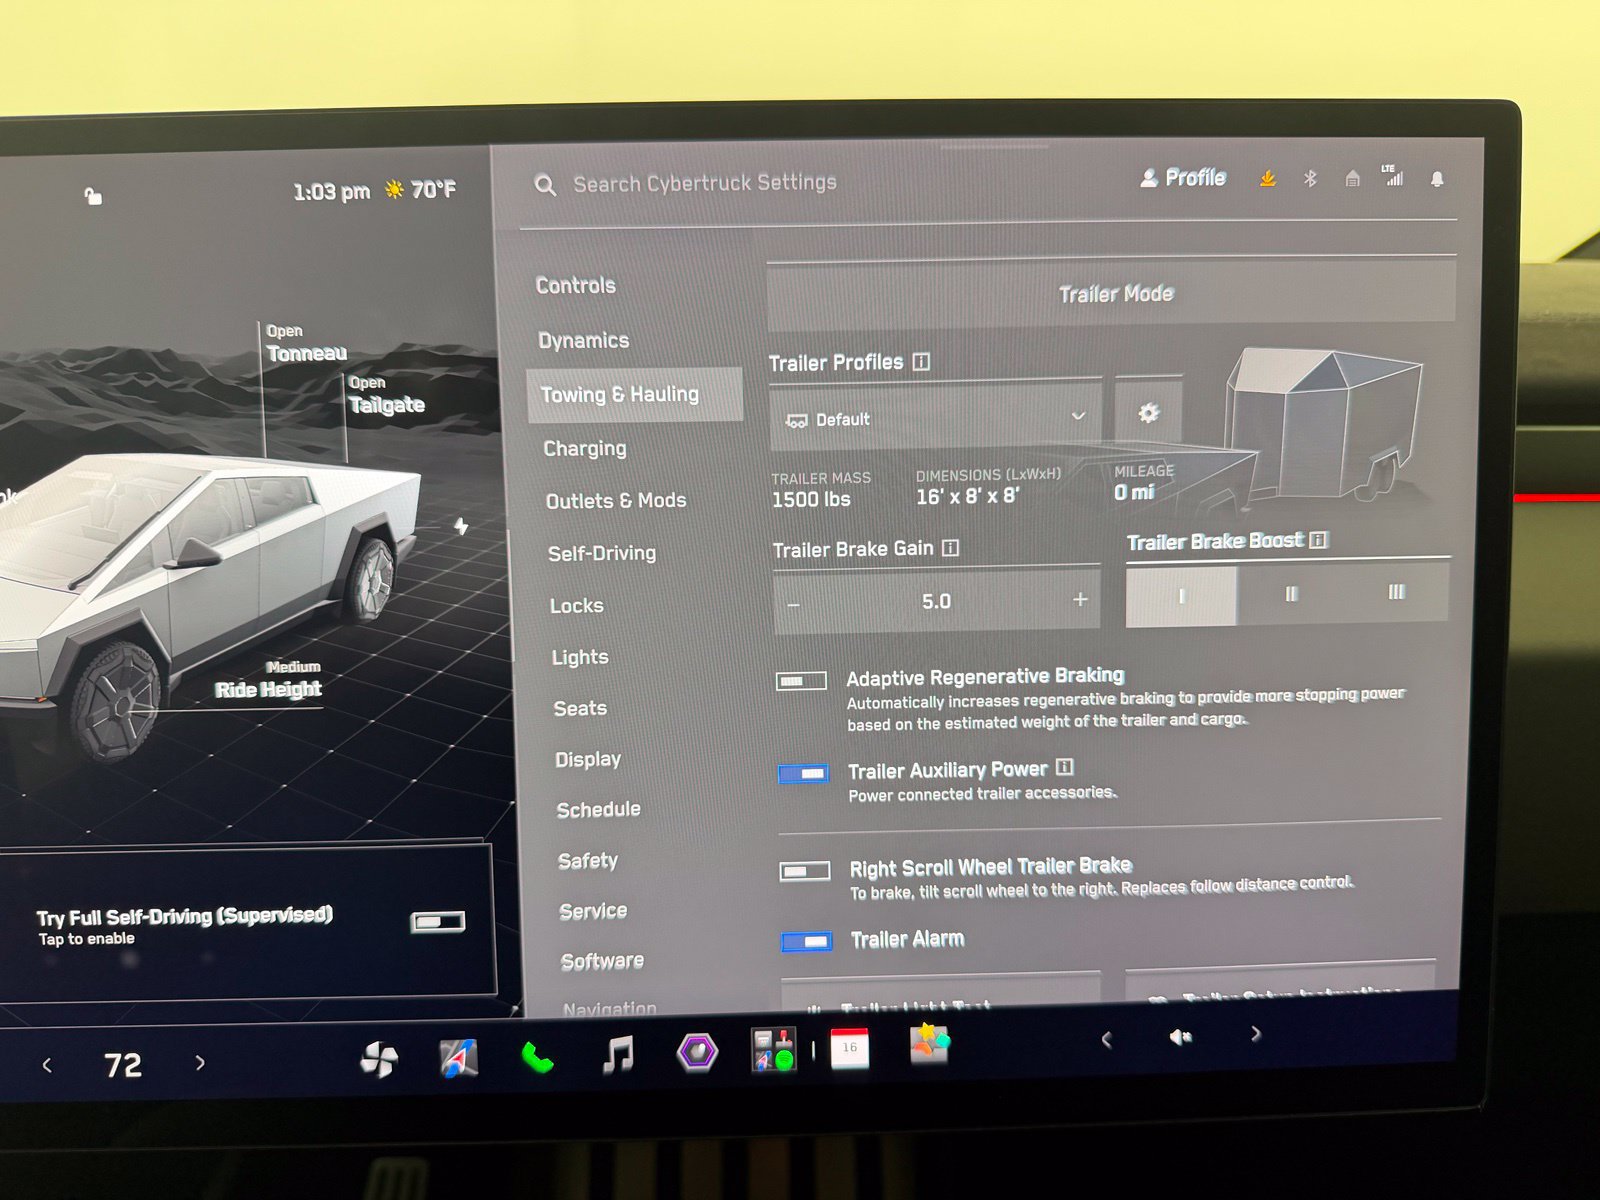Tap the charge port lightning bolt icon

461,525
